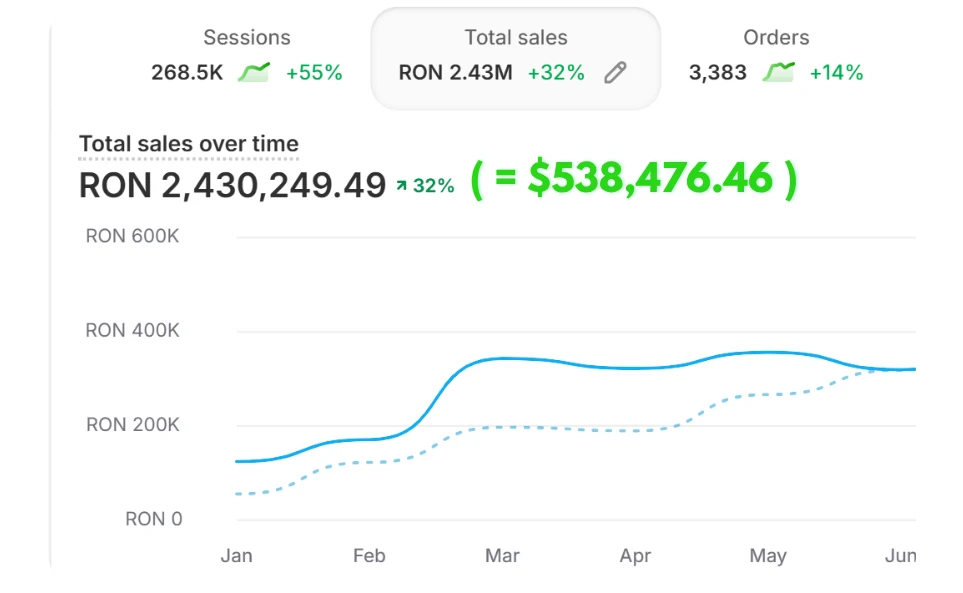Select the Sessions metric tab
Screen dimensions: 963x593
click(247, 56)
